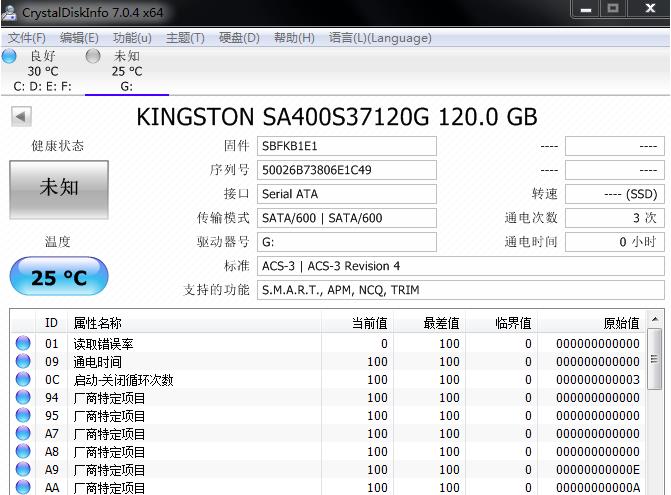671x495 pixels.
Task: Click the serial number field
Action: click(346, 170)
